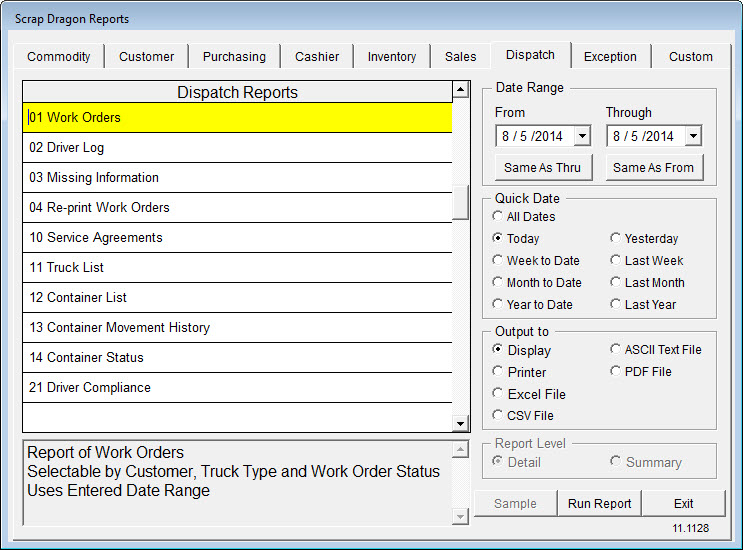The height and width of the screenshot is (550, 743).
Task: Select the 14 Container Status report
Action: [x=237, y=357]
